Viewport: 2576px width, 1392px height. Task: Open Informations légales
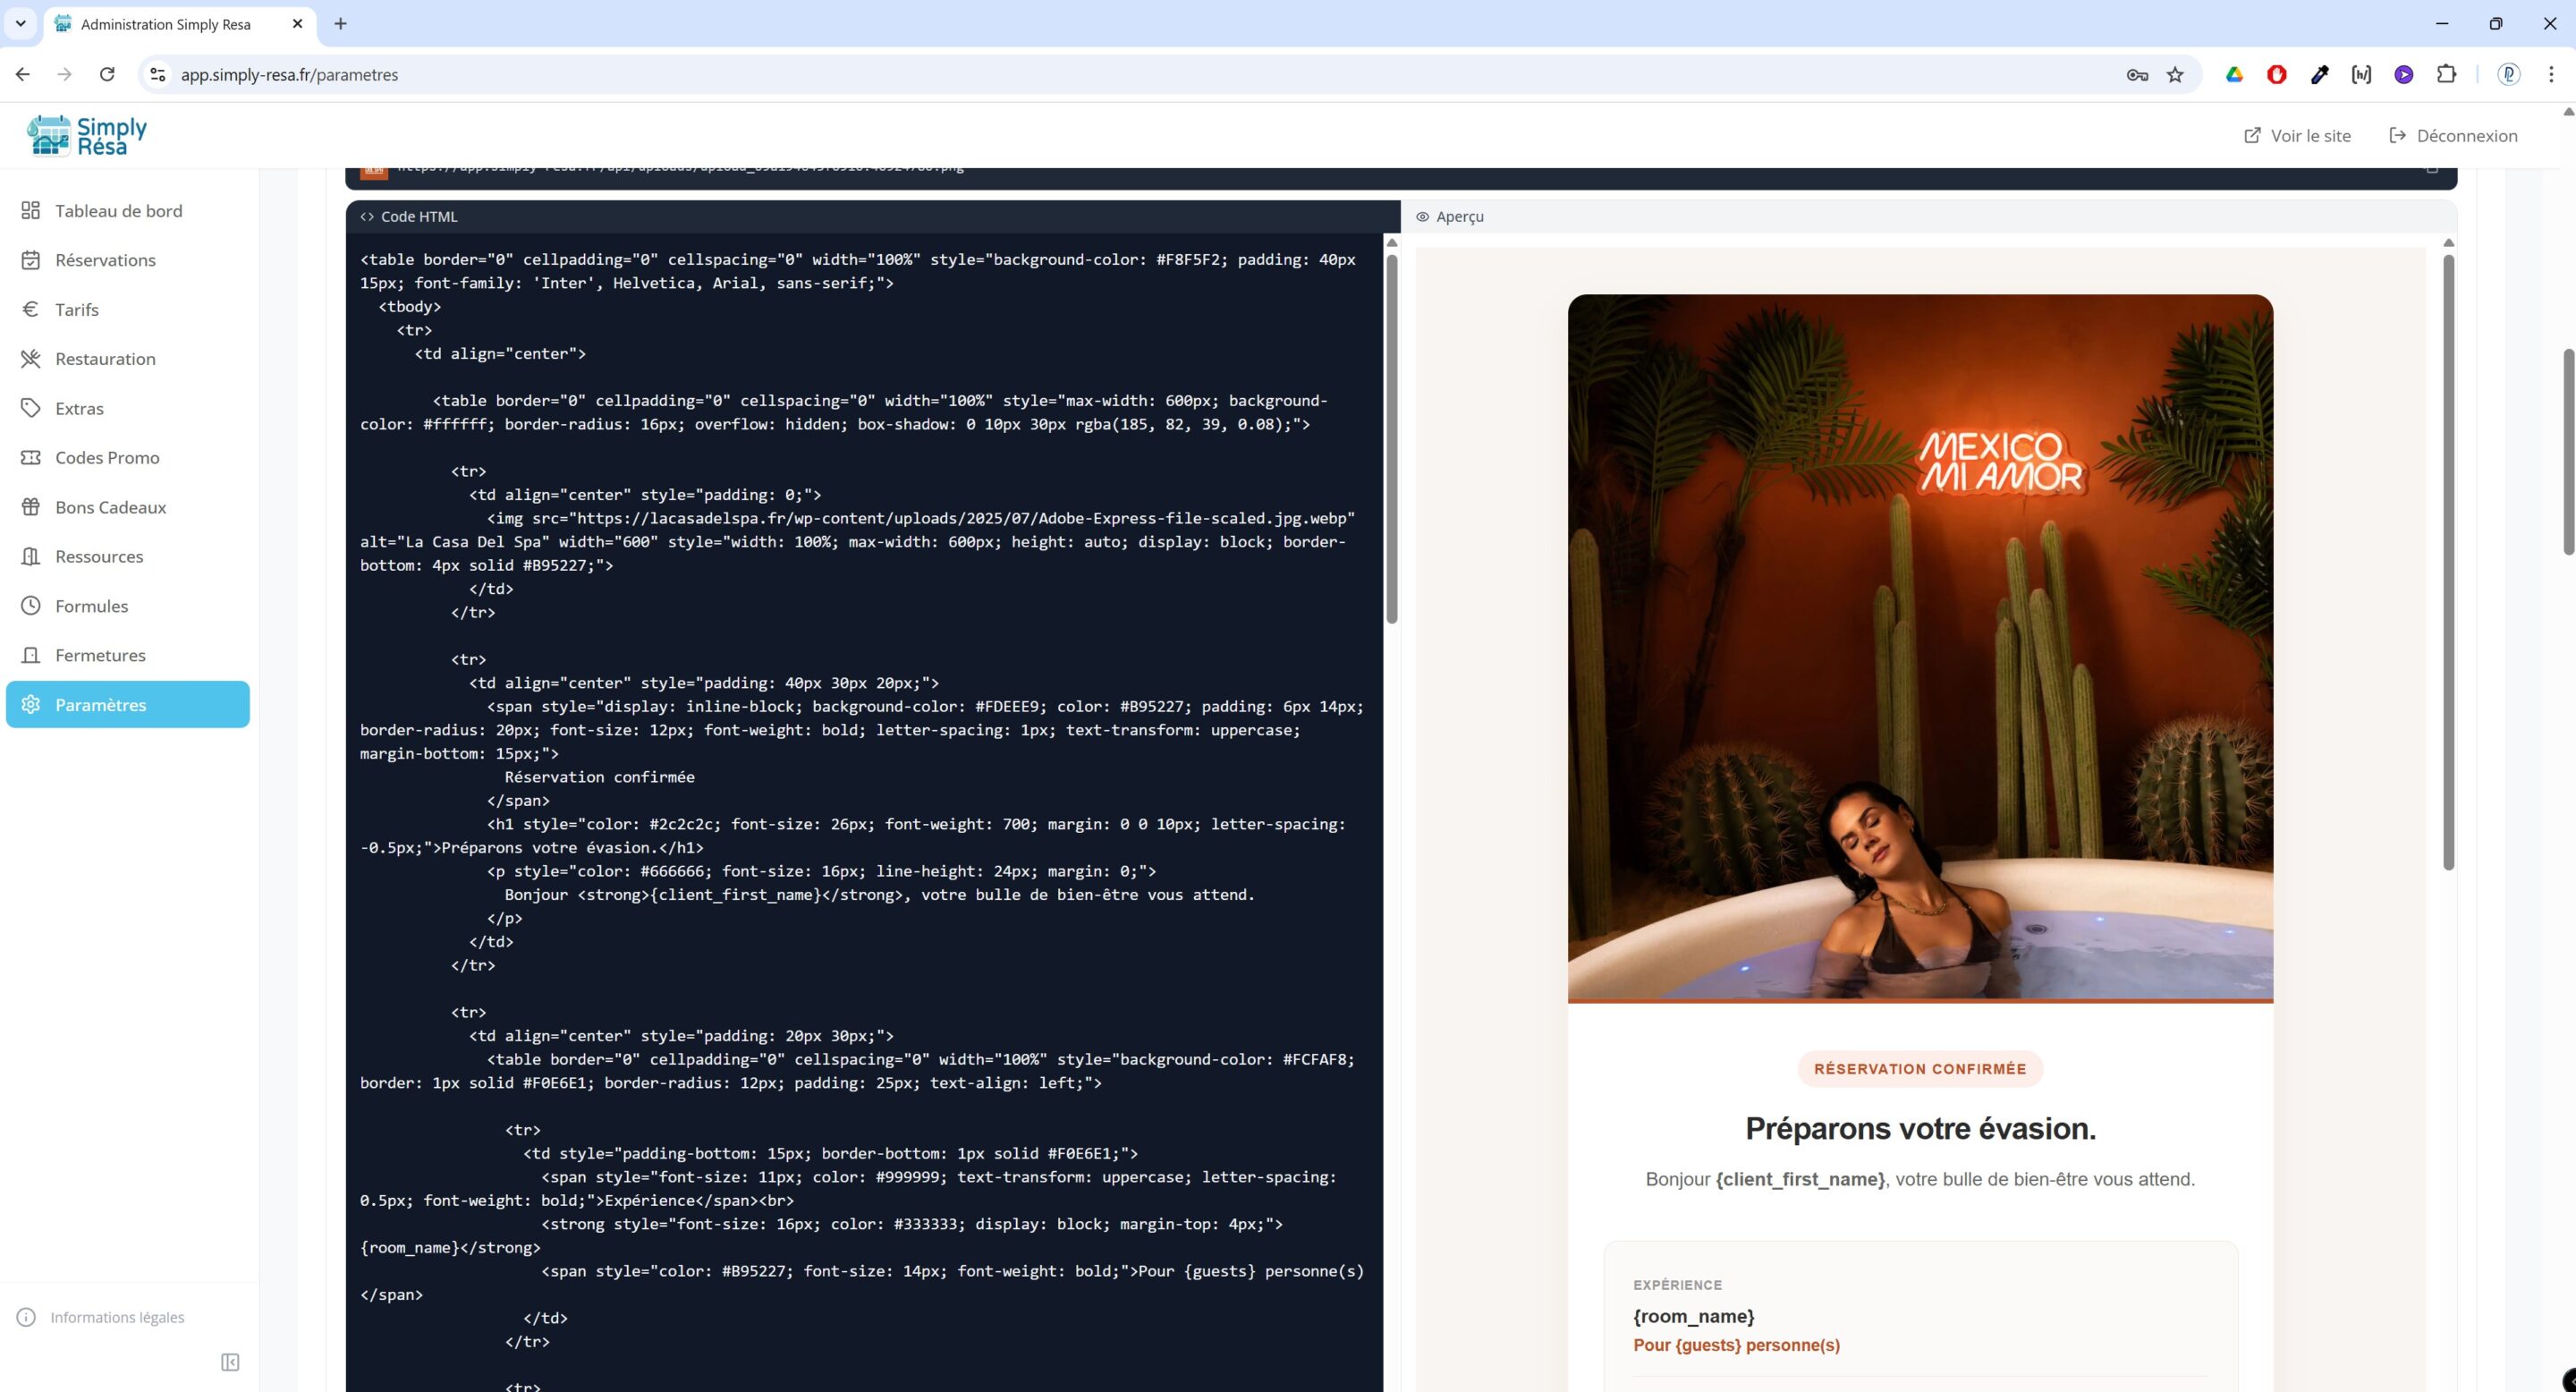pyautogui.click(x=118, y=1317)
